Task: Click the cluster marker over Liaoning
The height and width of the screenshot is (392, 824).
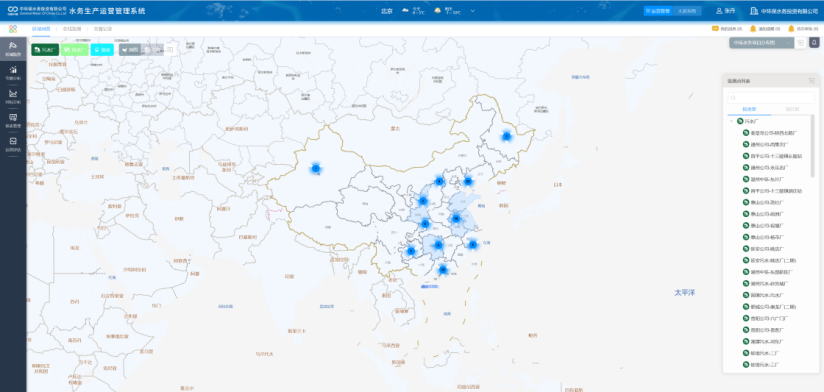Action: [468, 182]
